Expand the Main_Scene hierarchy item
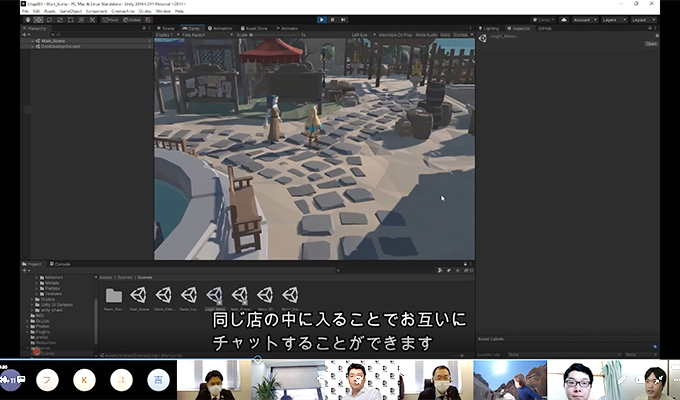The image size is (680, 400). 33,41
